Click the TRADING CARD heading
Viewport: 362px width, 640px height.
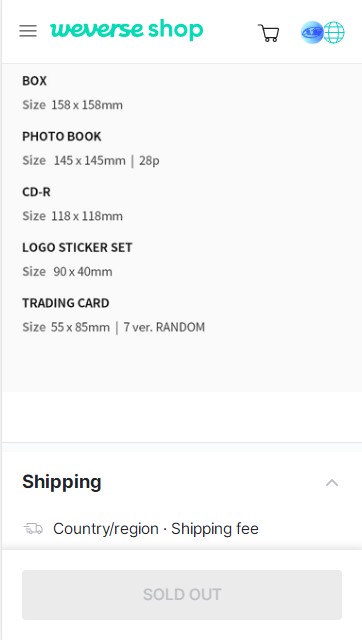click(66, 303)
